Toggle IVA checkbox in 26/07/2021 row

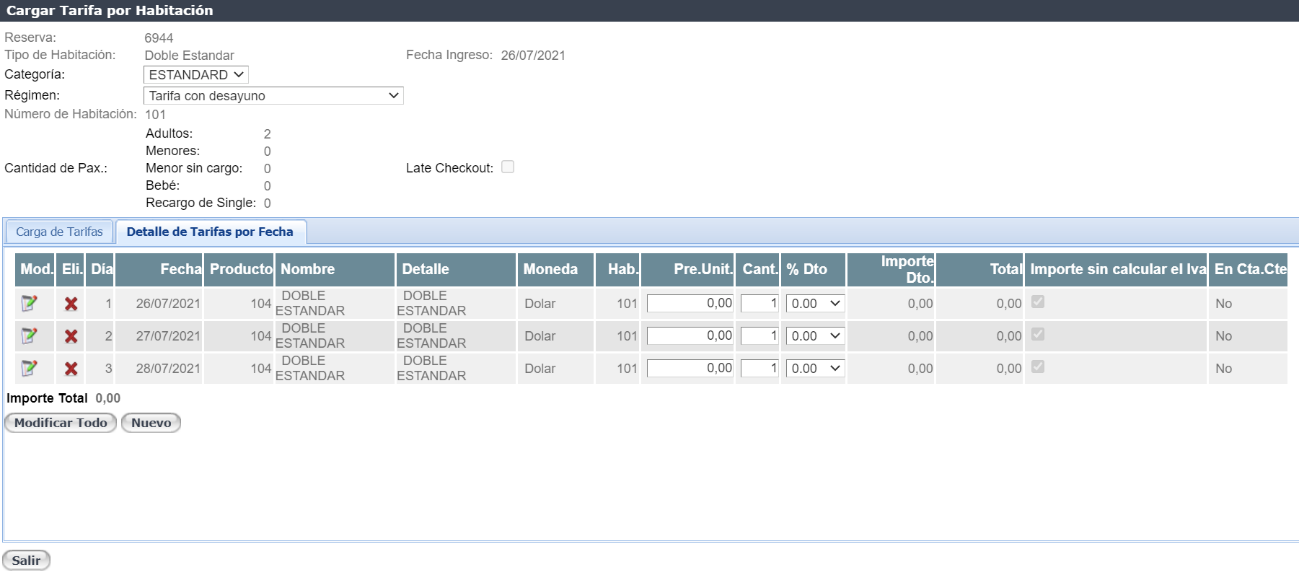click(1038, 302)
